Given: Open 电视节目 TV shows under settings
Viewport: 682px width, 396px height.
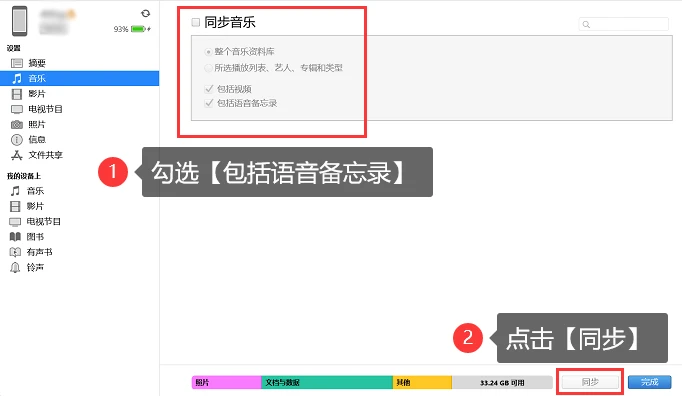Looking at the screenshot, I should pos(37,109).
